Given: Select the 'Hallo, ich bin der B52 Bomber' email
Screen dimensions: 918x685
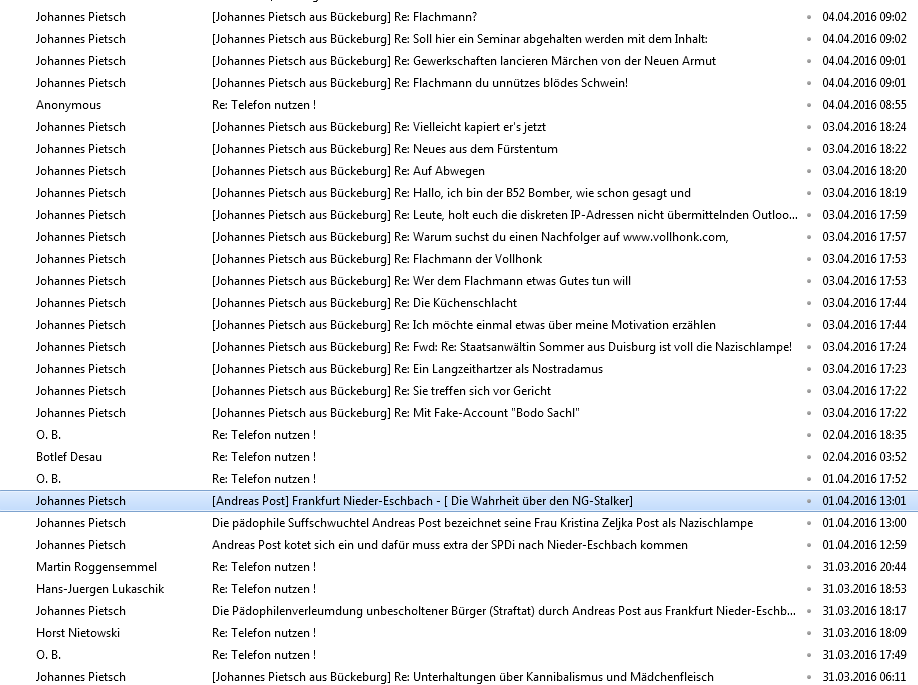Looking at the screenshot, I should pyautogui.click(x=459, y=193).
